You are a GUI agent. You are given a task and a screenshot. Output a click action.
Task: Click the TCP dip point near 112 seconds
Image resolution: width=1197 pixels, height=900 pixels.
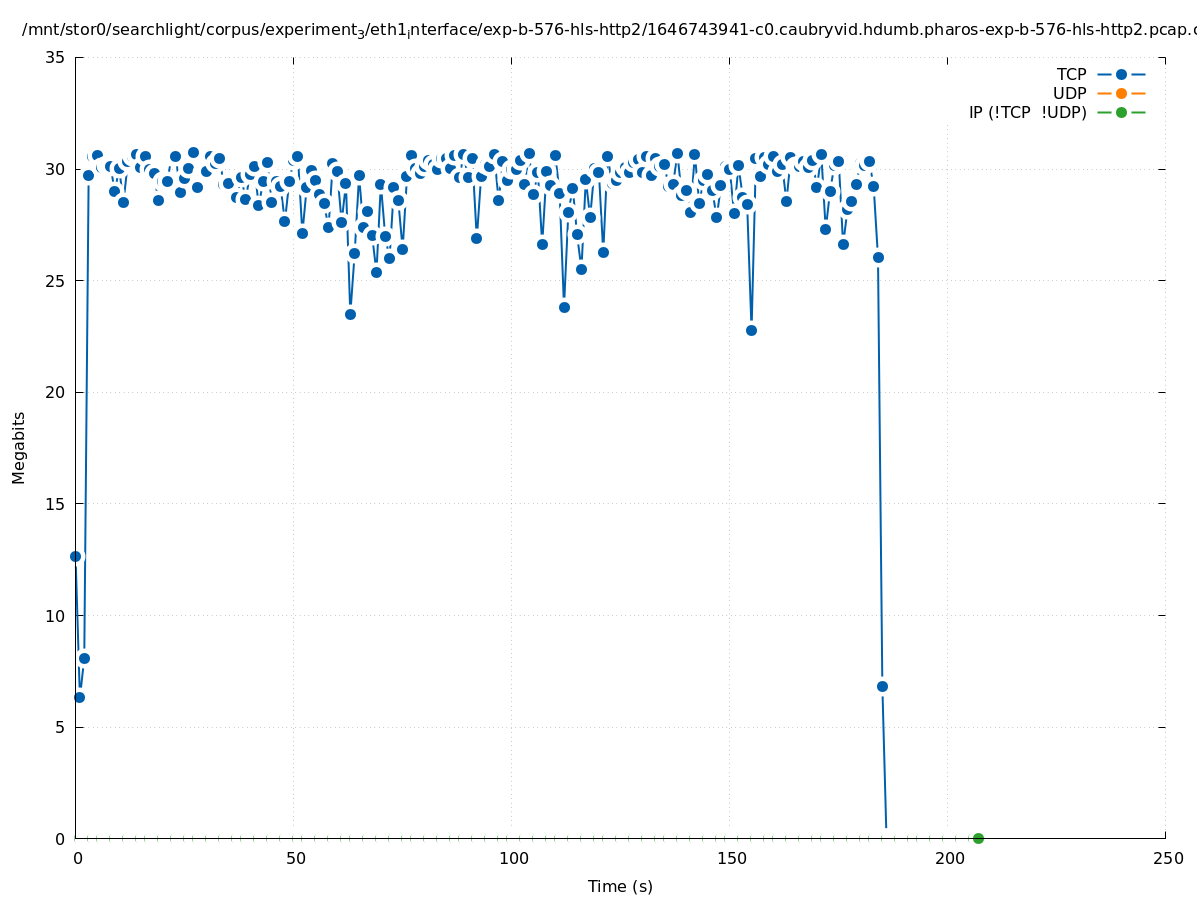[564, 307]
